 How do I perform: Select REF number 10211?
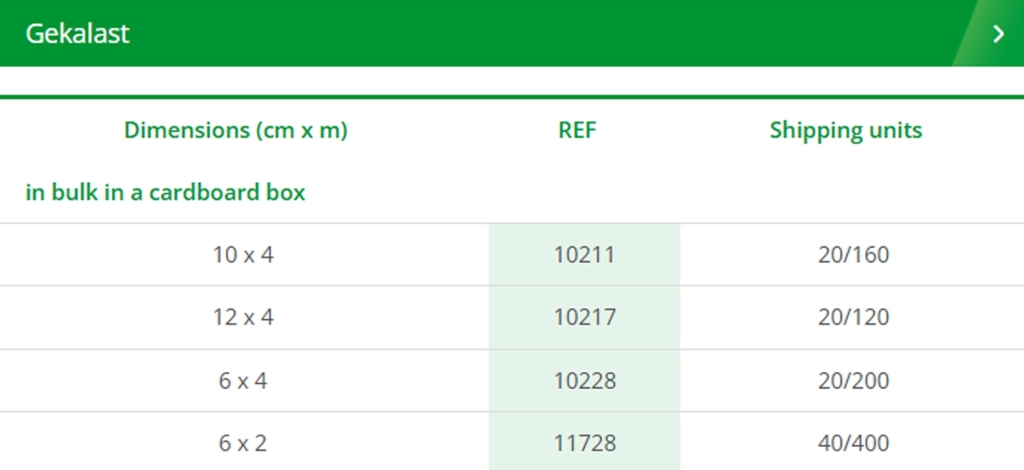pyautogui.click(x=584, y=255)
